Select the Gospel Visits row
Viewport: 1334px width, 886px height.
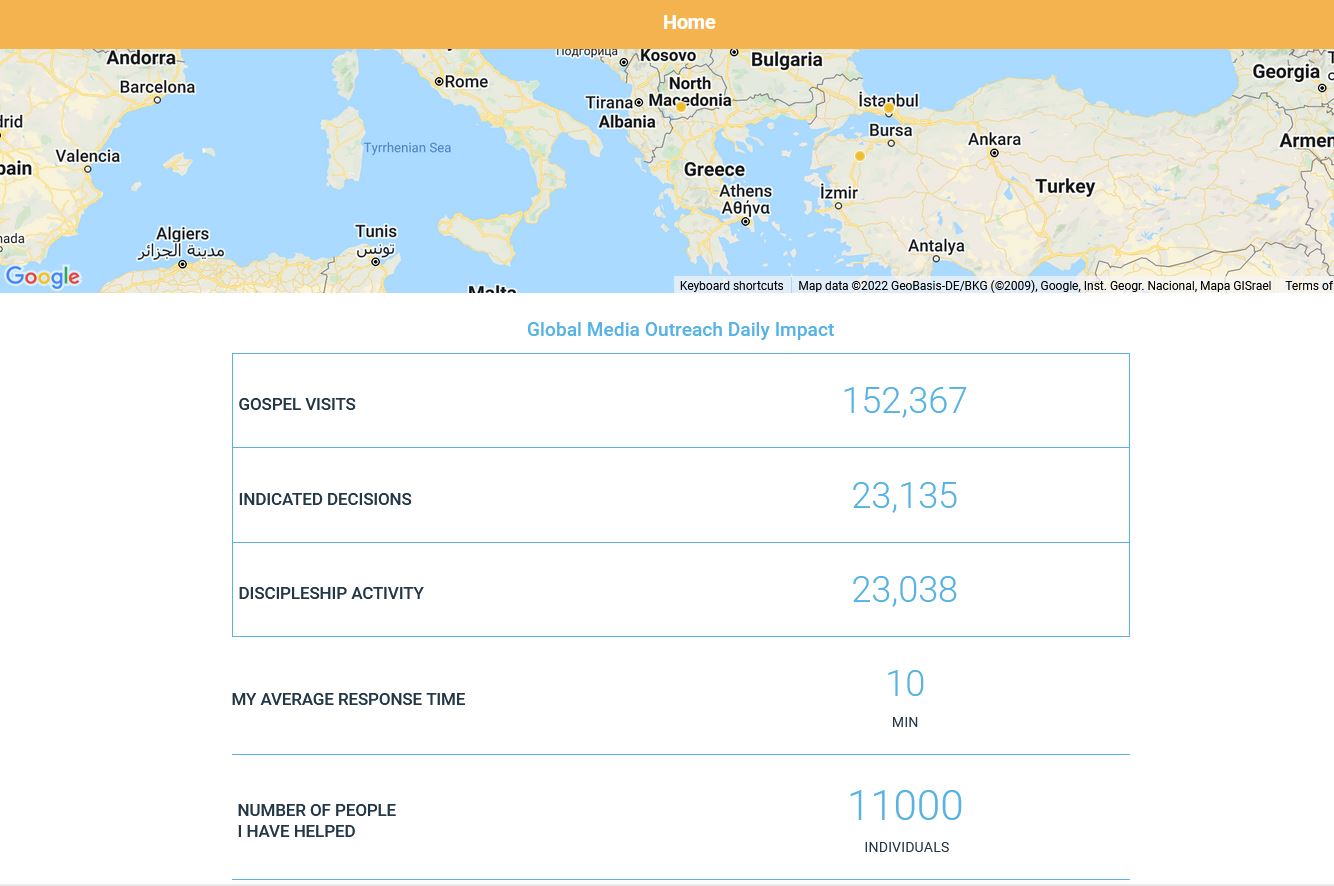coord(680,401)
